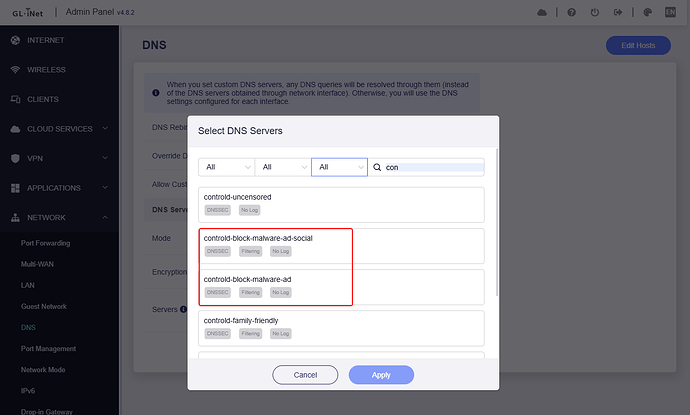Click the DNS server search field
Image resolution: width=690 pixels, height=415 pixels.
432,168
